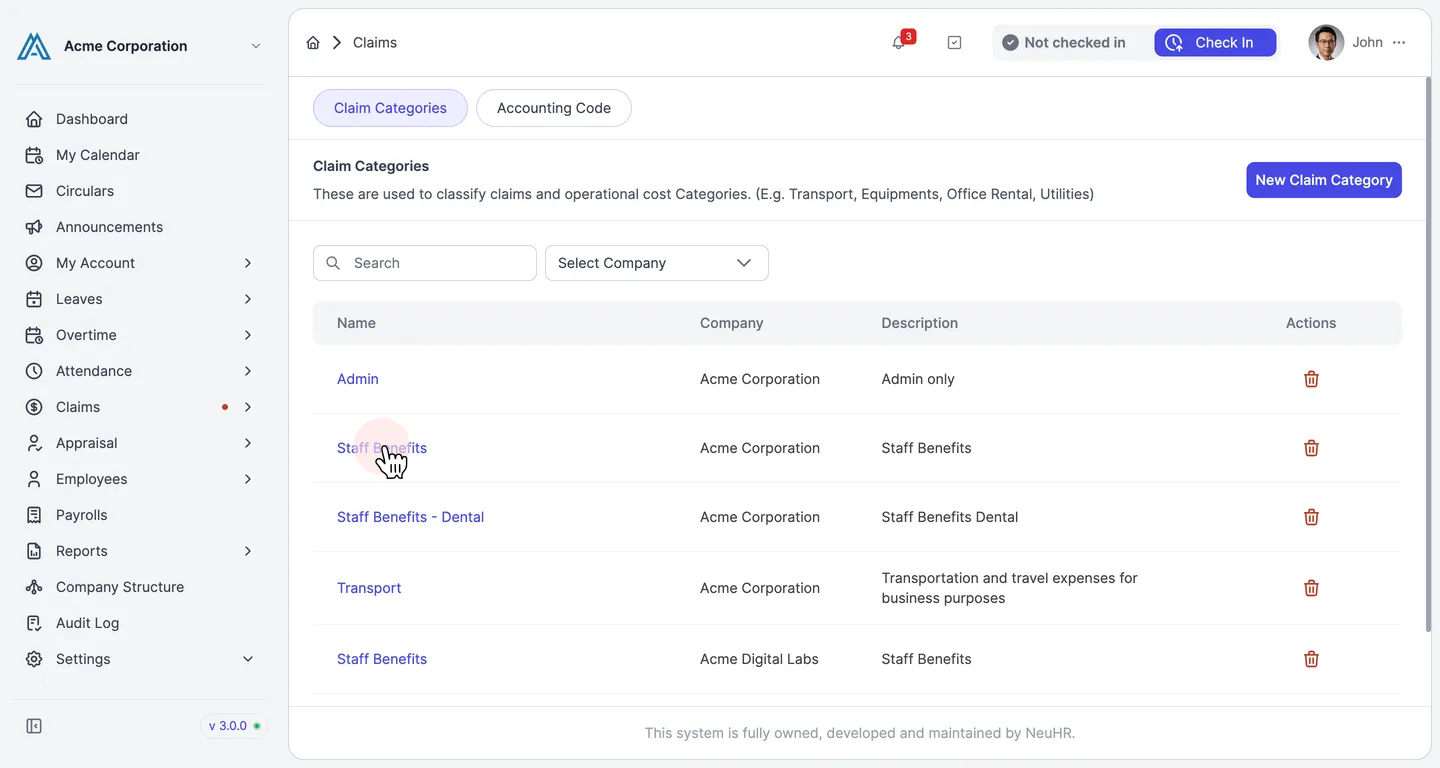
Task: Click the Check In button
Action: pyautogui.click(x=1215, y=42)
